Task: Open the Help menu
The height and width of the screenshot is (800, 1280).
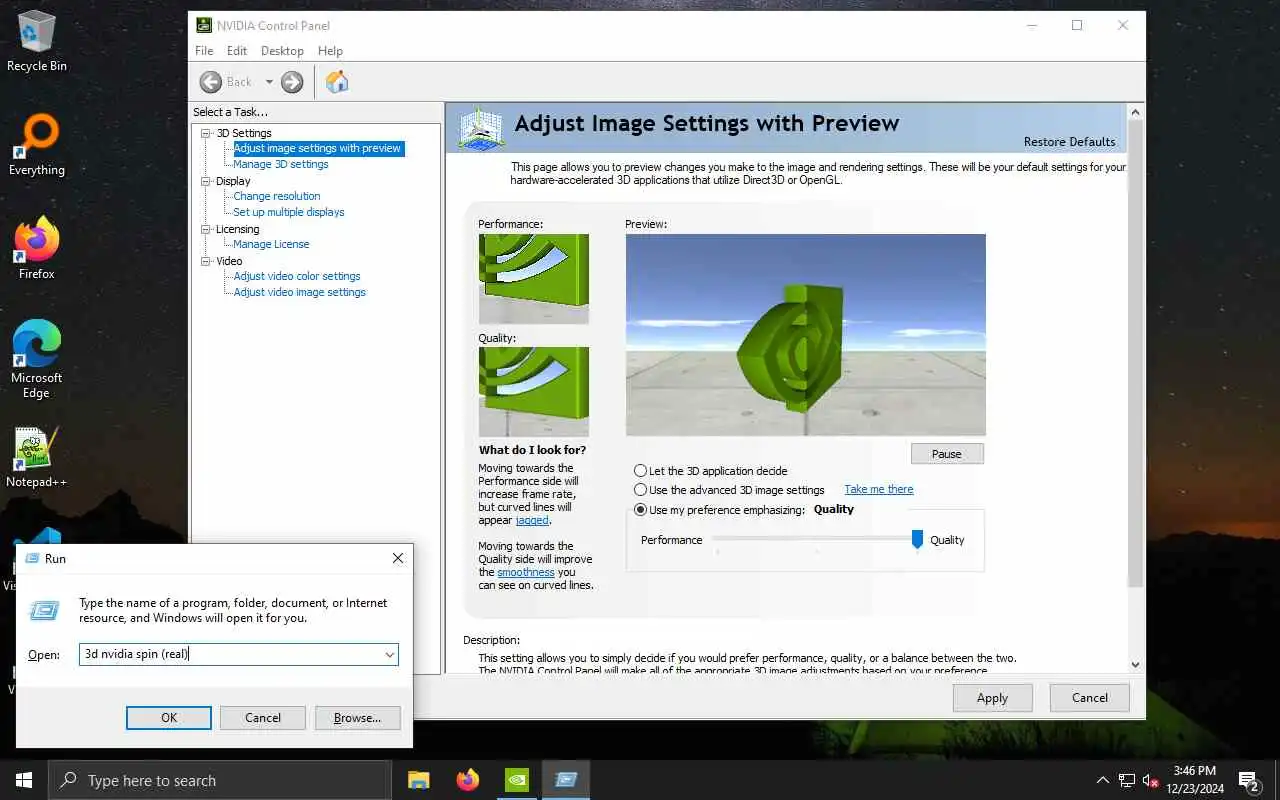Action: (x=330, y=51)
